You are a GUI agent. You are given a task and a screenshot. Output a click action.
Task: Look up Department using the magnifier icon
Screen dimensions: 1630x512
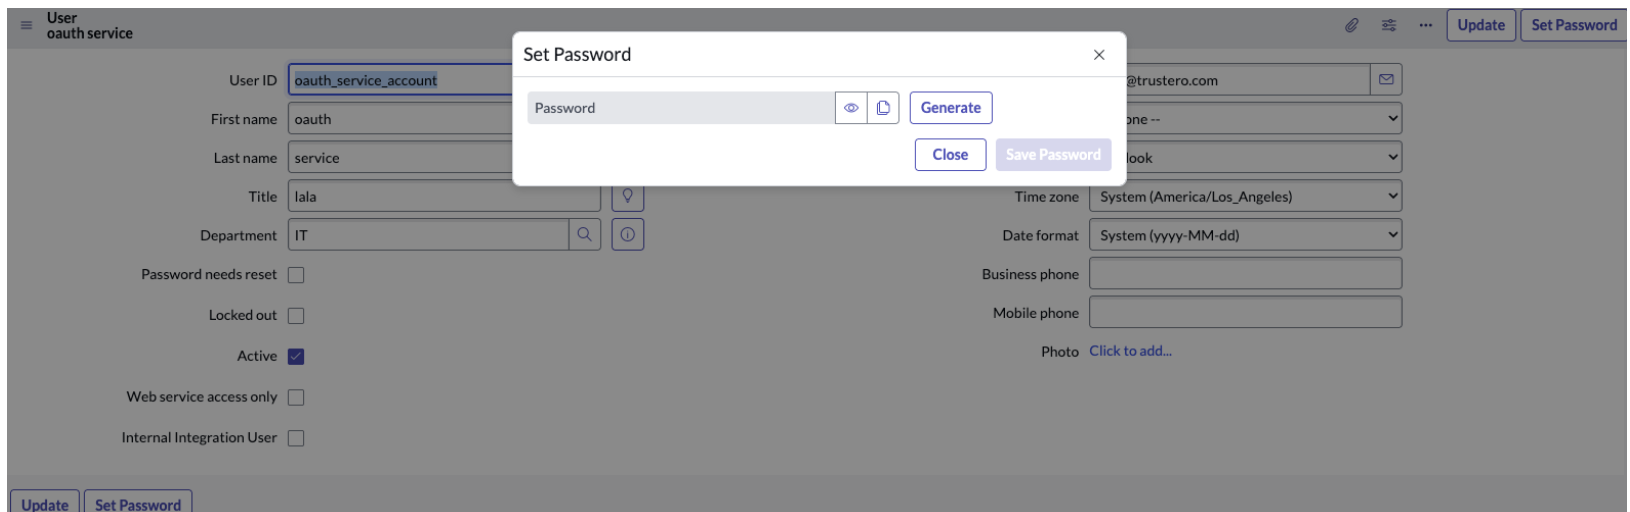tap(584, 235)
